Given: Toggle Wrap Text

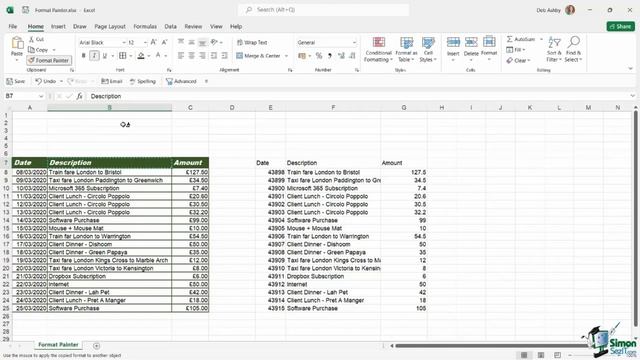Looking at the screenshot, I should coord(252,42).
